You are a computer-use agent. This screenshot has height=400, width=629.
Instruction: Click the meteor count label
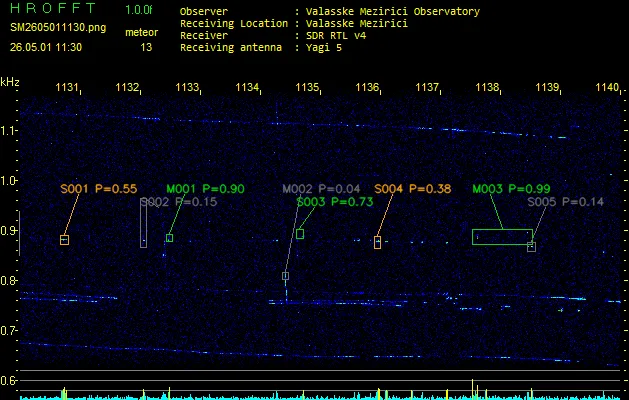(142, 32)
